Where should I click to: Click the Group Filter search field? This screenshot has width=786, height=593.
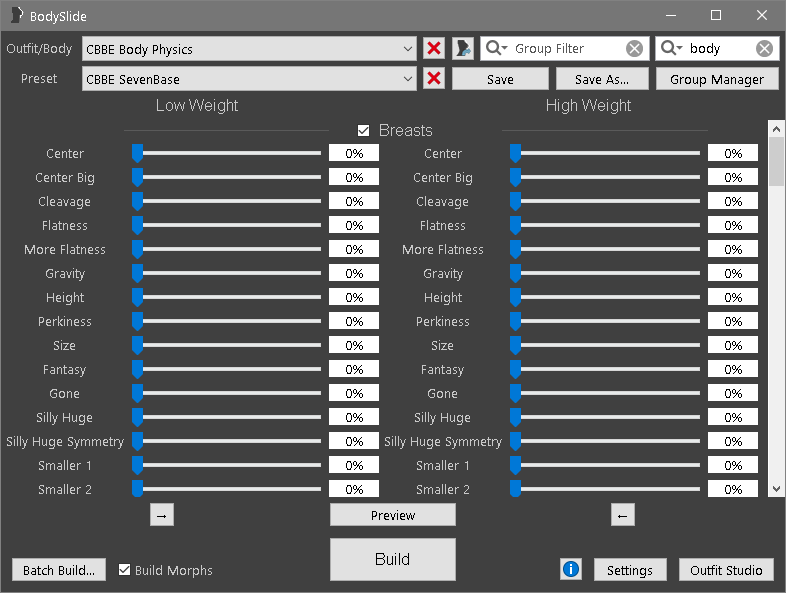pos(565,49)
